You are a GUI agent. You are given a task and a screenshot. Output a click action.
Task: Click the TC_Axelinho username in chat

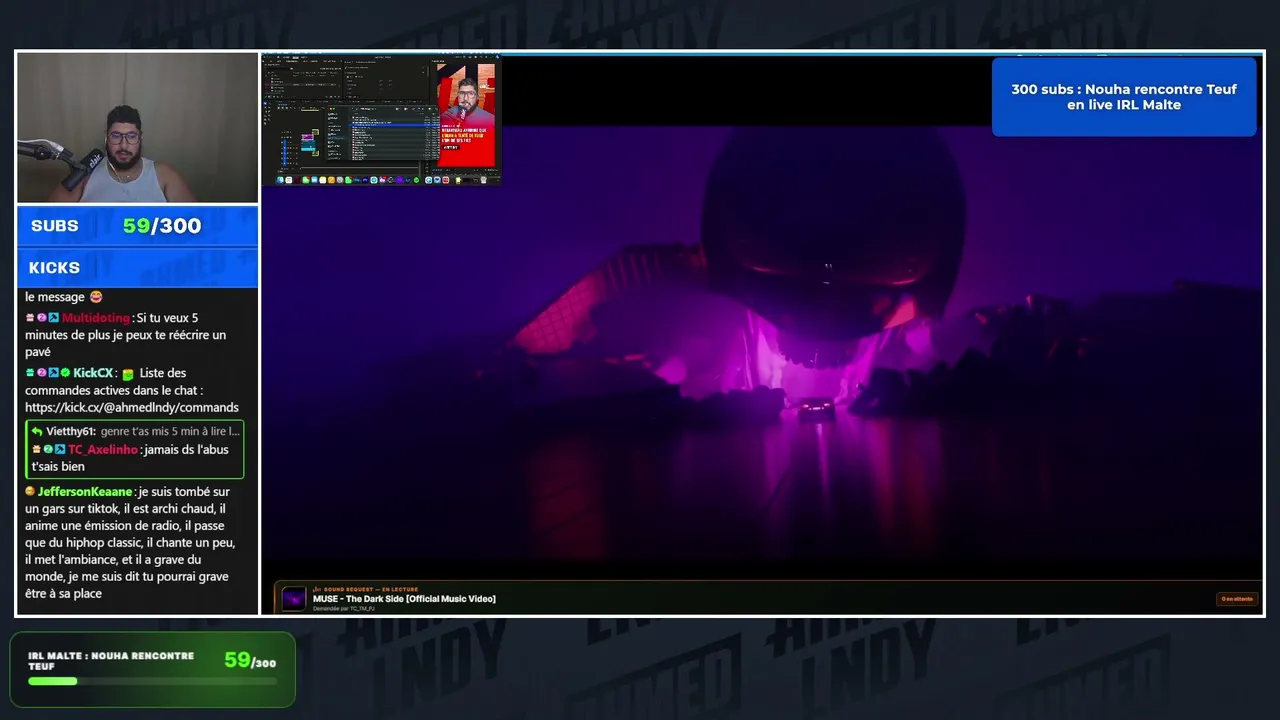(103, 450)
